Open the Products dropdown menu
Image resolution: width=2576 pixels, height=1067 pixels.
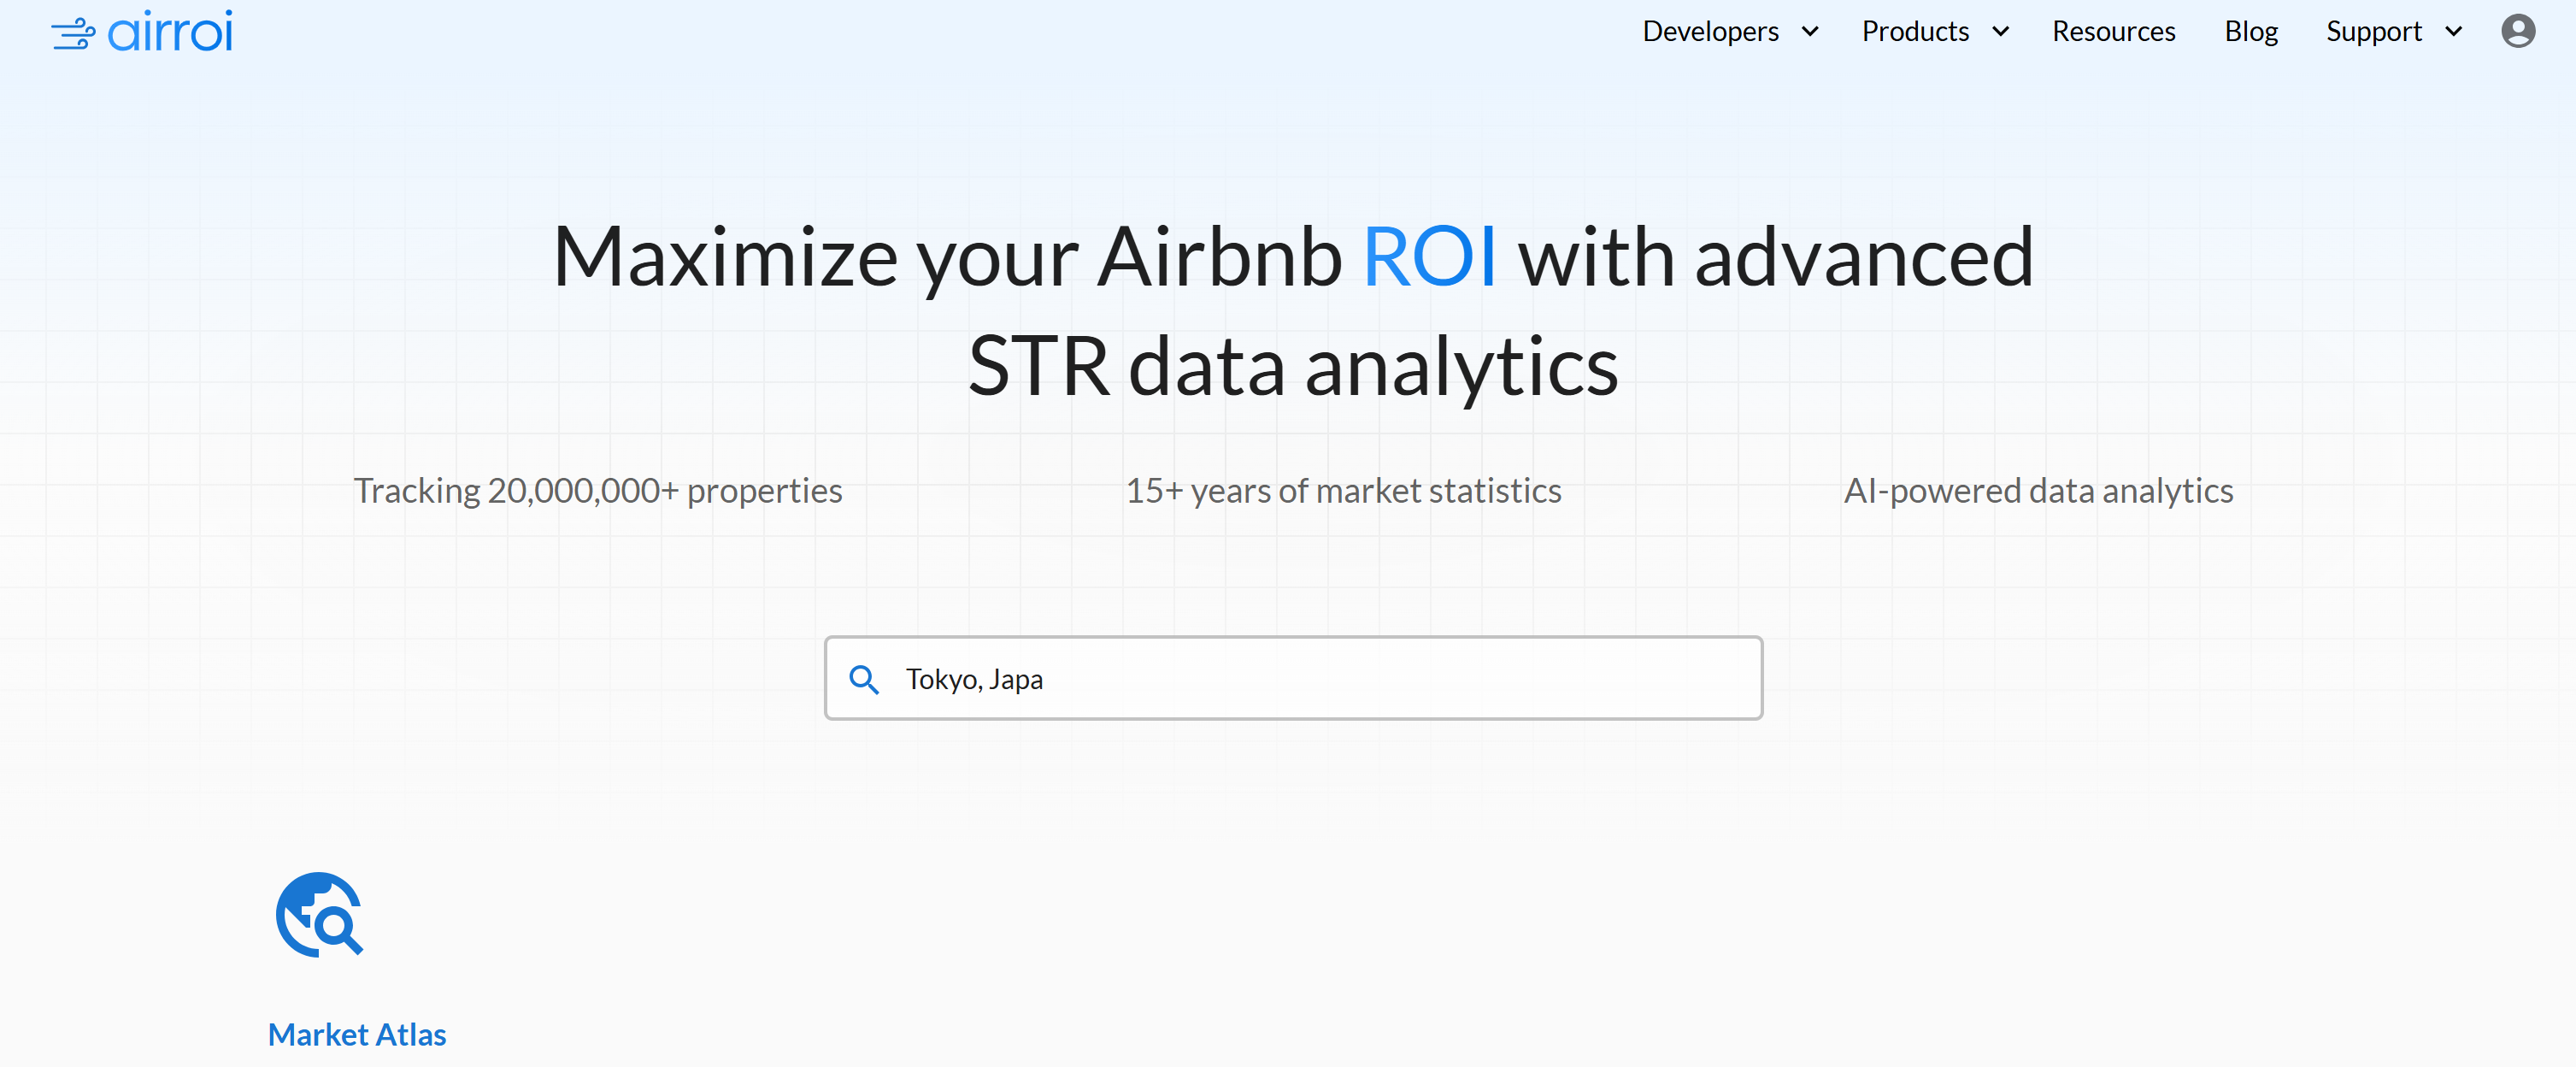(x=1915, y=31)
